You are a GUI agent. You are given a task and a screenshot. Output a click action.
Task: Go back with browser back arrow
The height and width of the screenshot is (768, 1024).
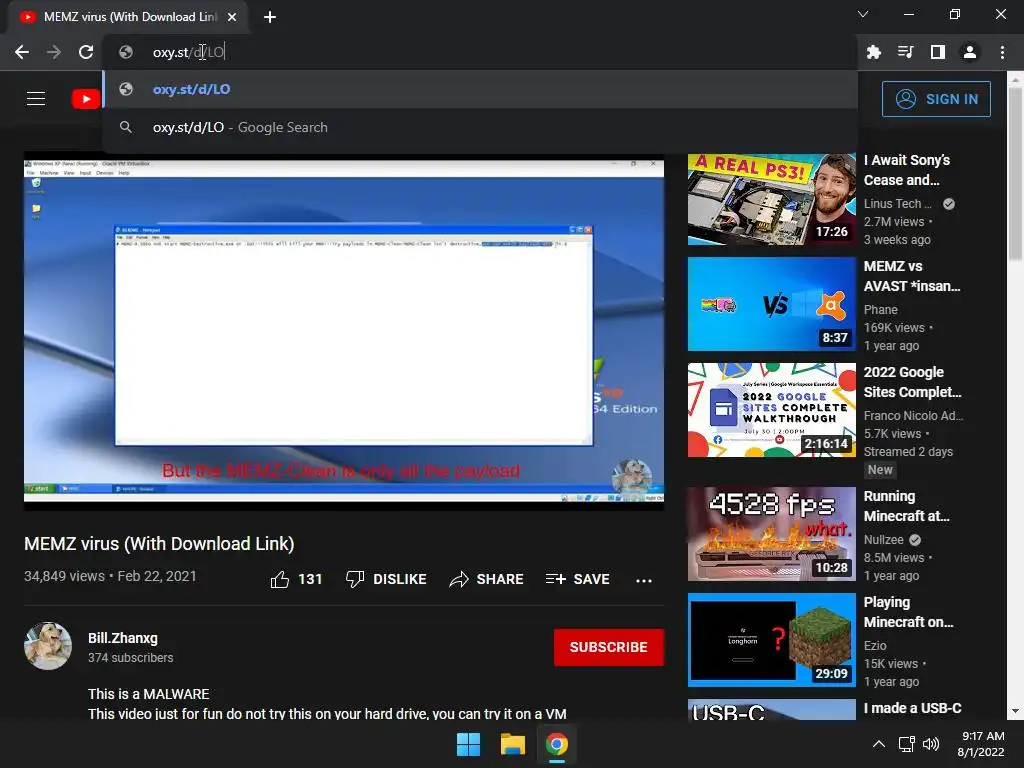(x=22, y=52)
